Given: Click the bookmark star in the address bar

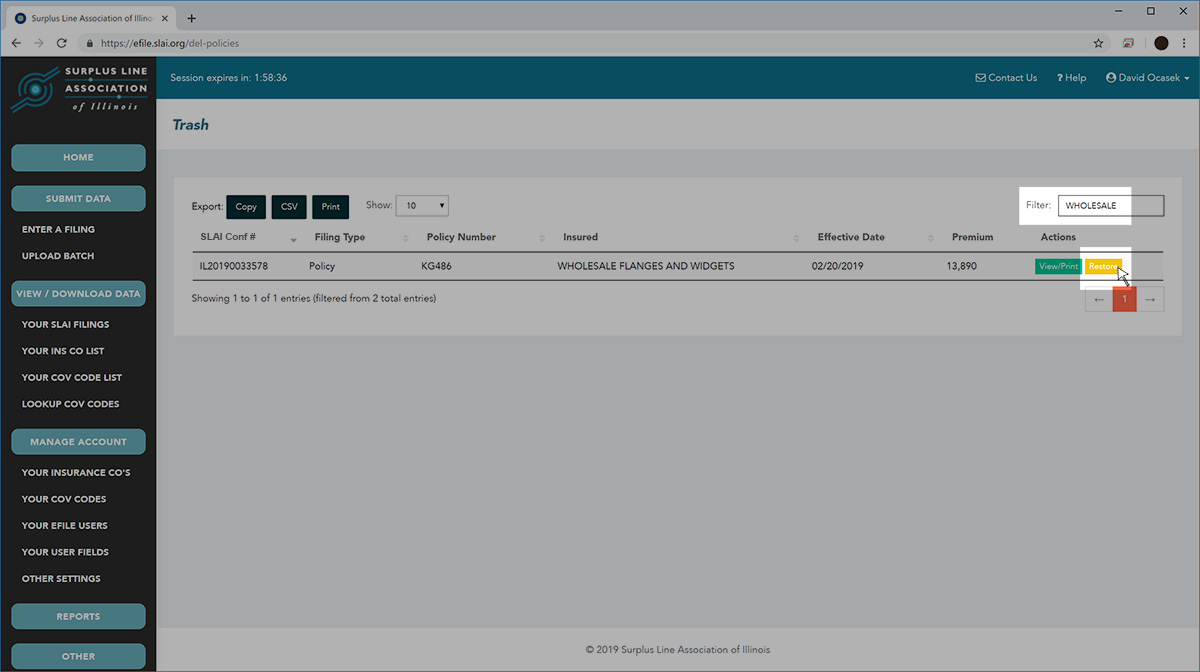Looking at the screenshot, I should (x=1098, y=43).
